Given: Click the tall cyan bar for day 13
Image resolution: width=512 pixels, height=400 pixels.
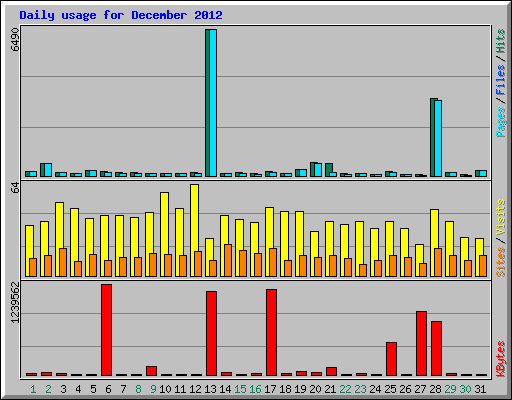Looking at the screenshot, I should [213, 103].
